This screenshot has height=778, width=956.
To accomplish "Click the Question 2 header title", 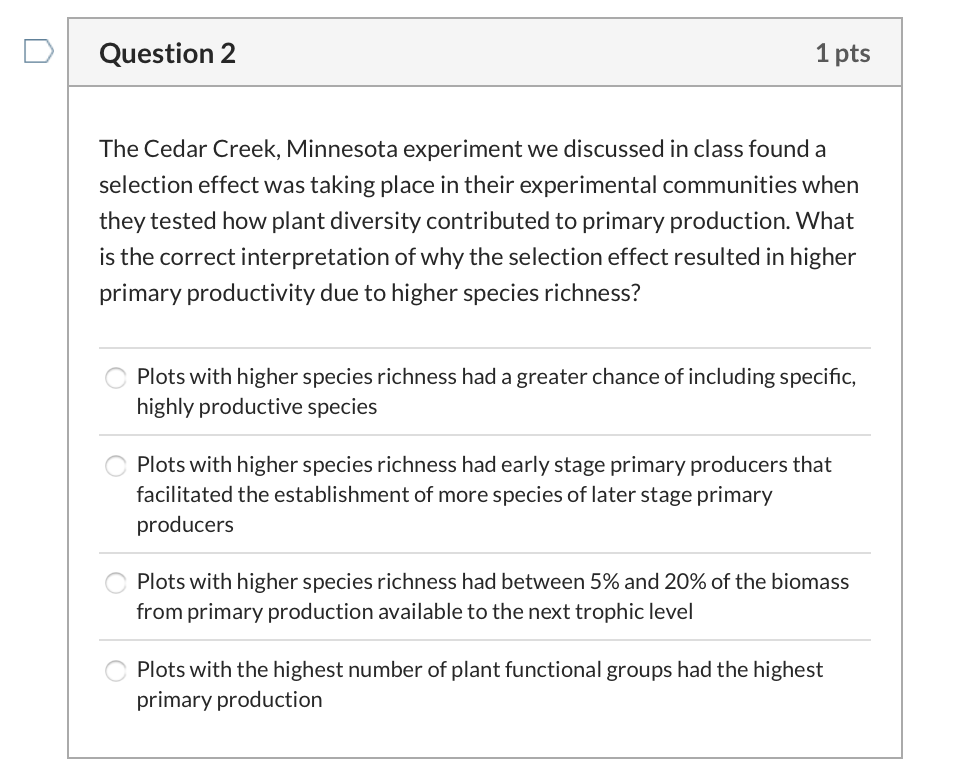I will 167,53.
